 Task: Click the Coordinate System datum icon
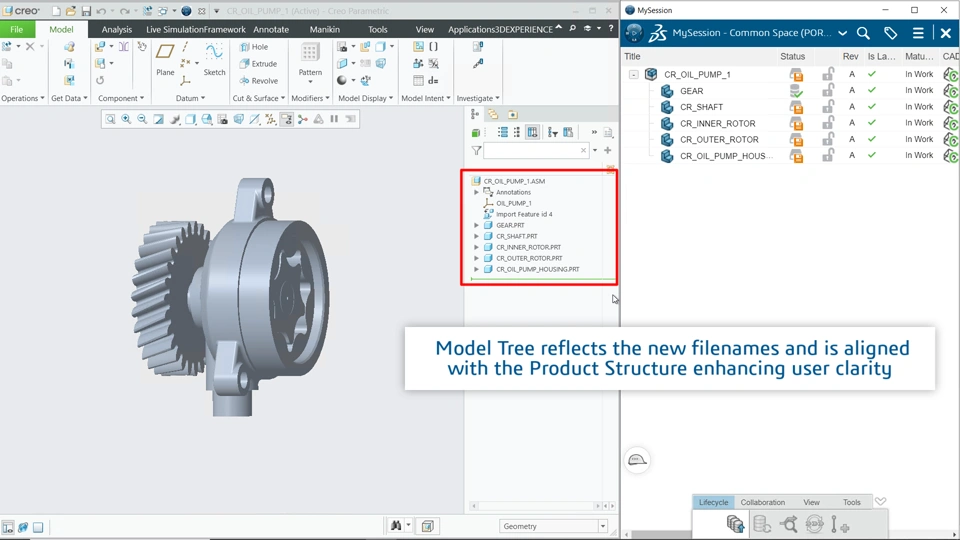(x=186, y=81)
